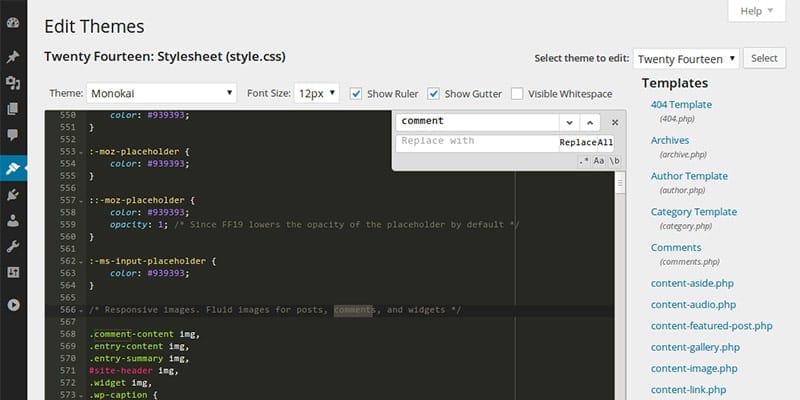Close the search and replace box
This screenshot has height=400, width=800.
pos(615,122)
